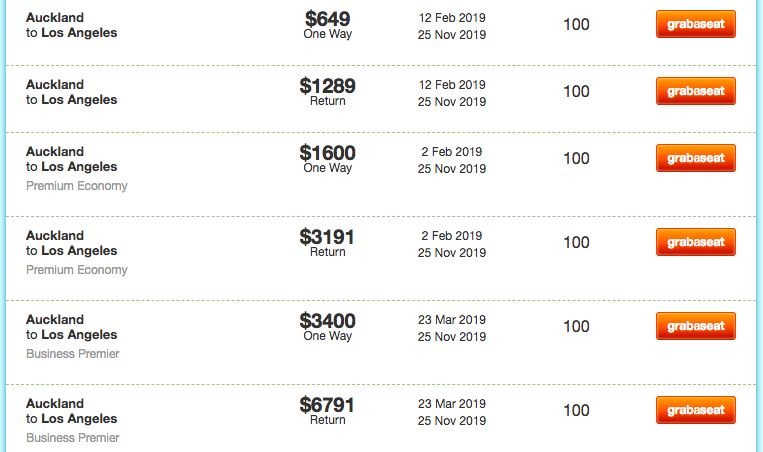Viewport: 763px width, 452px height.
Task: Select the $1289 Return fare price
Action: [327, 86]
